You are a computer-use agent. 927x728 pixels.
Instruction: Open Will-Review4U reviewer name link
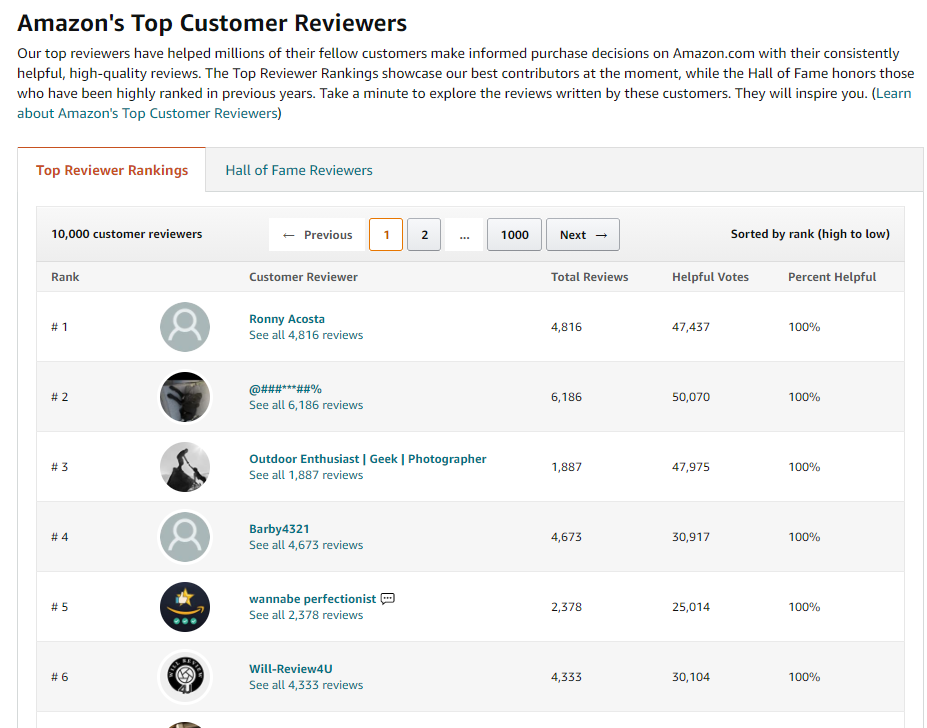coord(290,669)
